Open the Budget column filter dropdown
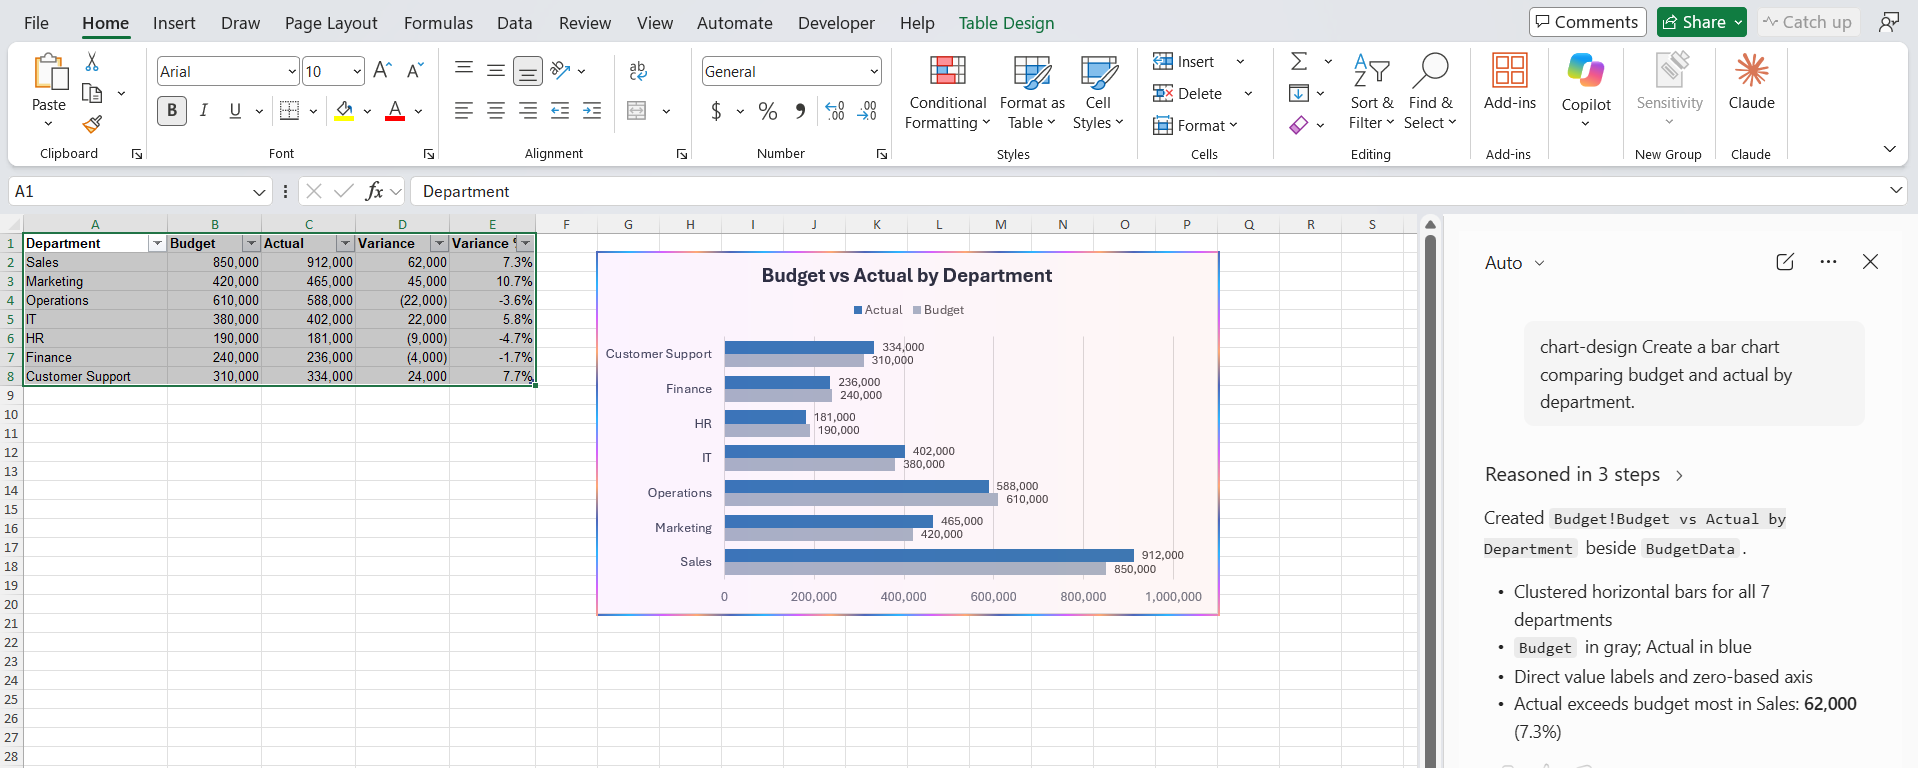Viewport: 1918px width, 768px height. coord(251,244)
